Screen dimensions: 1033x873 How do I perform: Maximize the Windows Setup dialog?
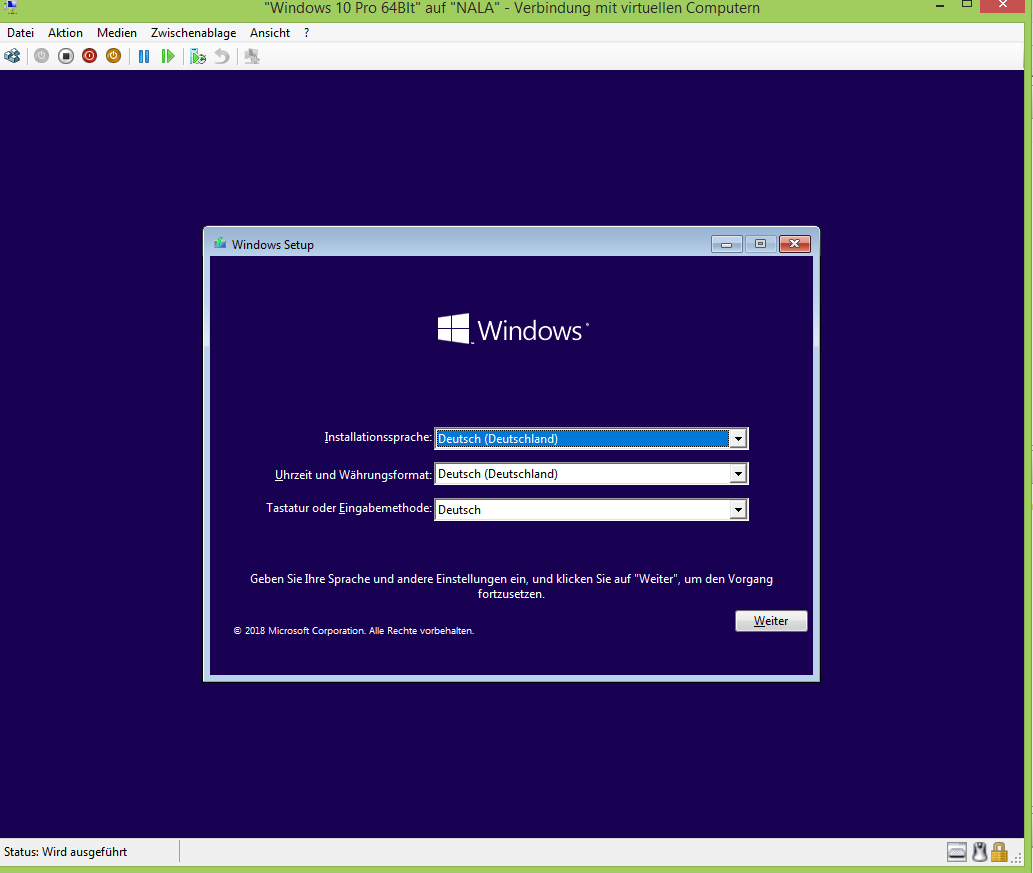[x=760, y=244]
